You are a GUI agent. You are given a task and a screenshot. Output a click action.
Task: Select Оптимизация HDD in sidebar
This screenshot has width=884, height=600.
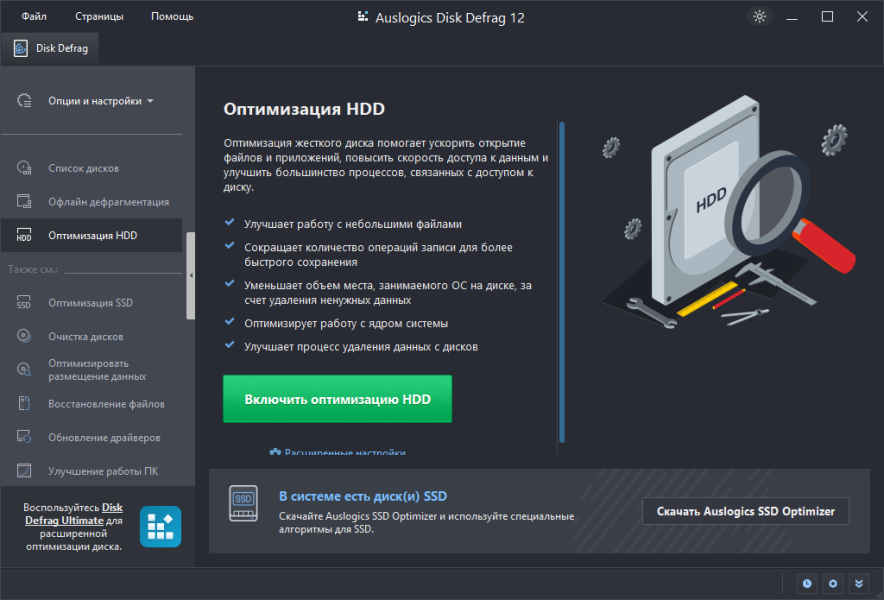[x=92, y=235]
